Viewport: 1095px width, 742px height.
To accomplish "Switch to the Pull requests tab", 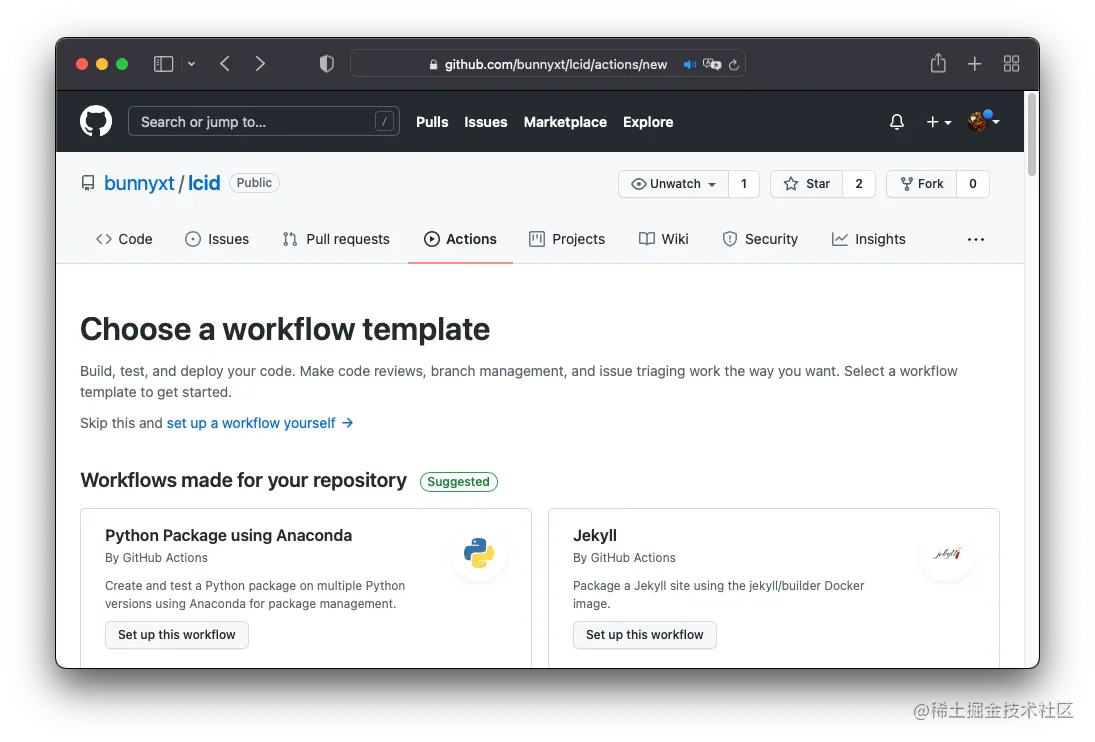I will click(x=336, y=239).
